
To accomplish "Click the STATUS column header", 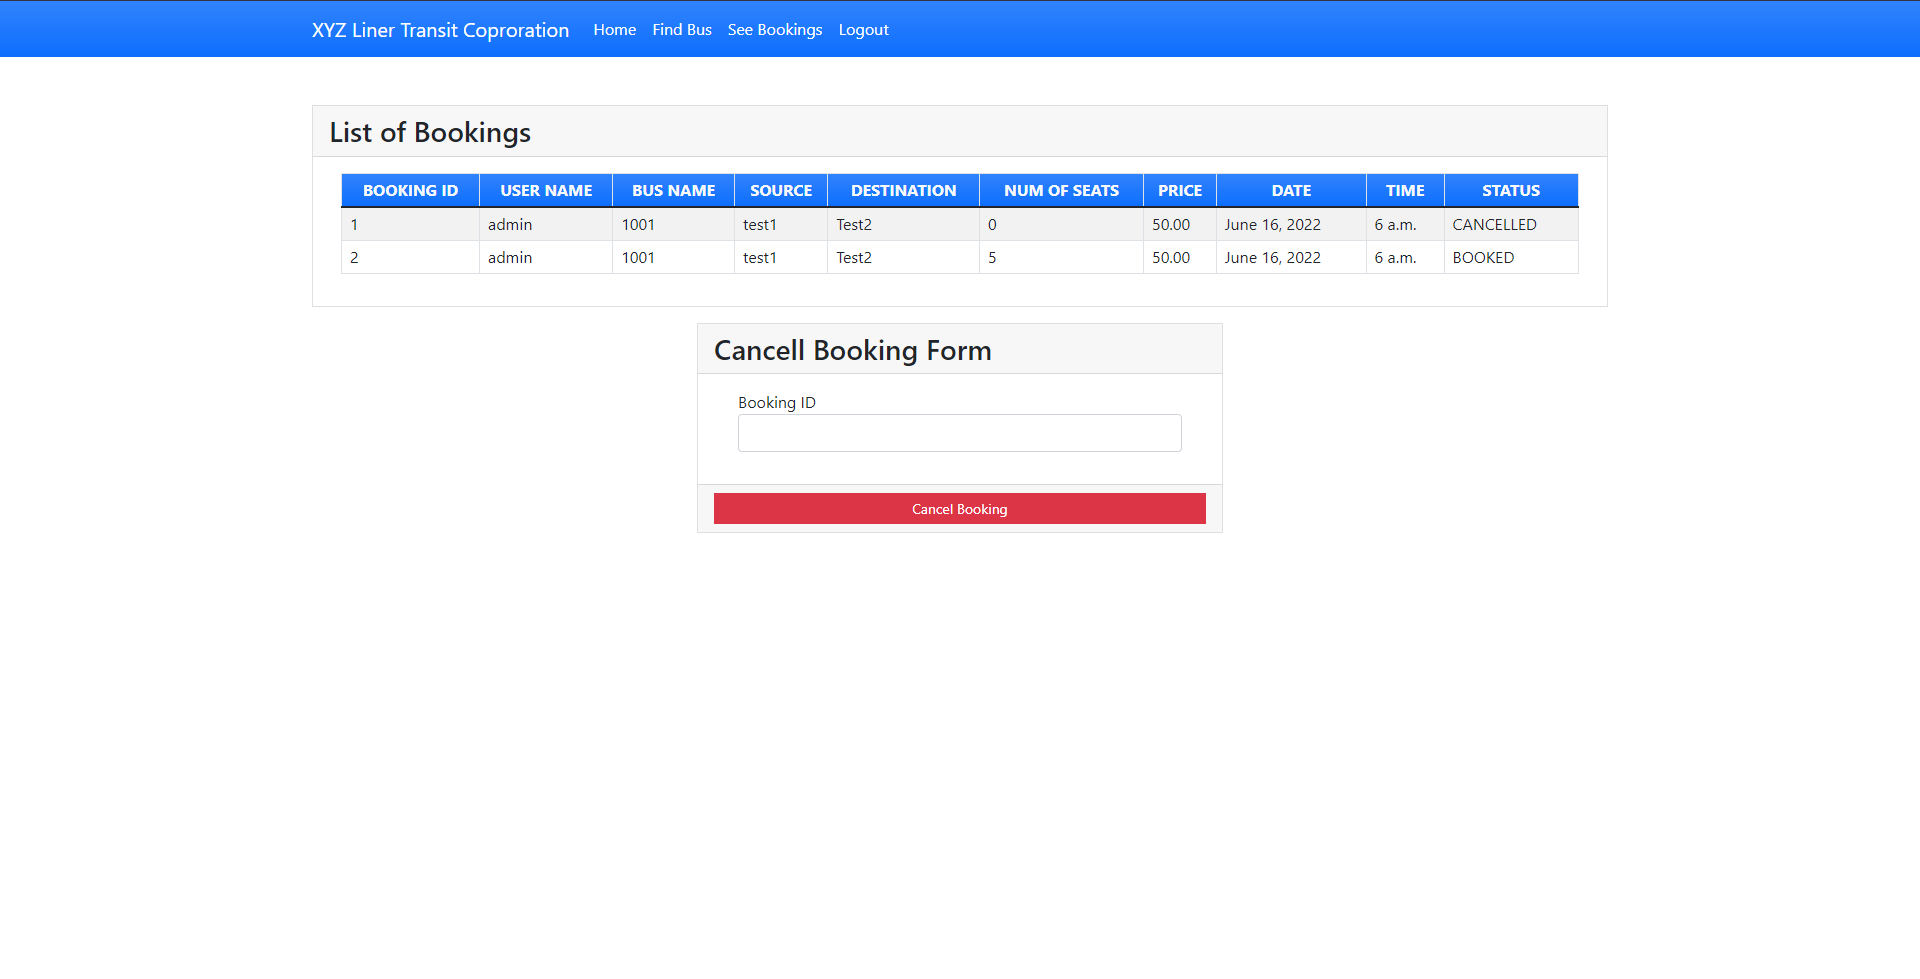I will coord(1511,191).
